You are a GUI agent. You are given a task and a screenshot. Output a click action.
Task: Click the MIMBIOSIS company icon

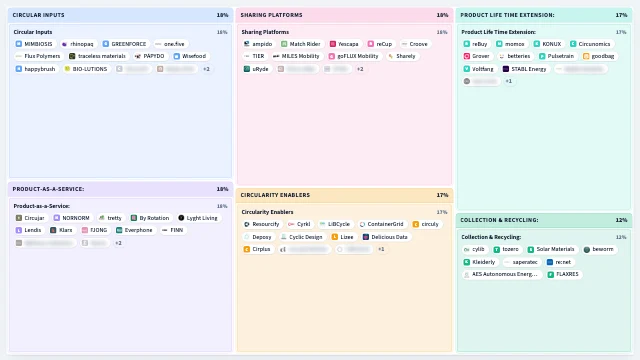(x=18, y=44)
